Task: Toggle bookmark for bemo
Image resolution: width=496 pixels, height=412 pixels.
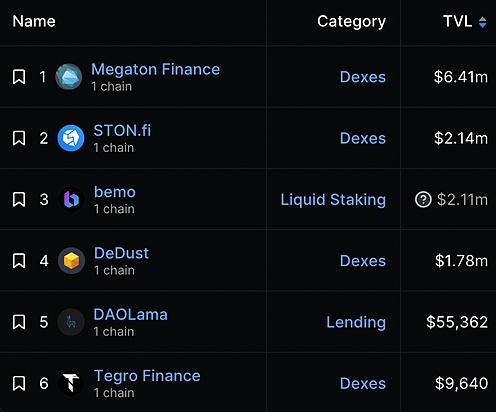Action: click(x=19, y=199)
